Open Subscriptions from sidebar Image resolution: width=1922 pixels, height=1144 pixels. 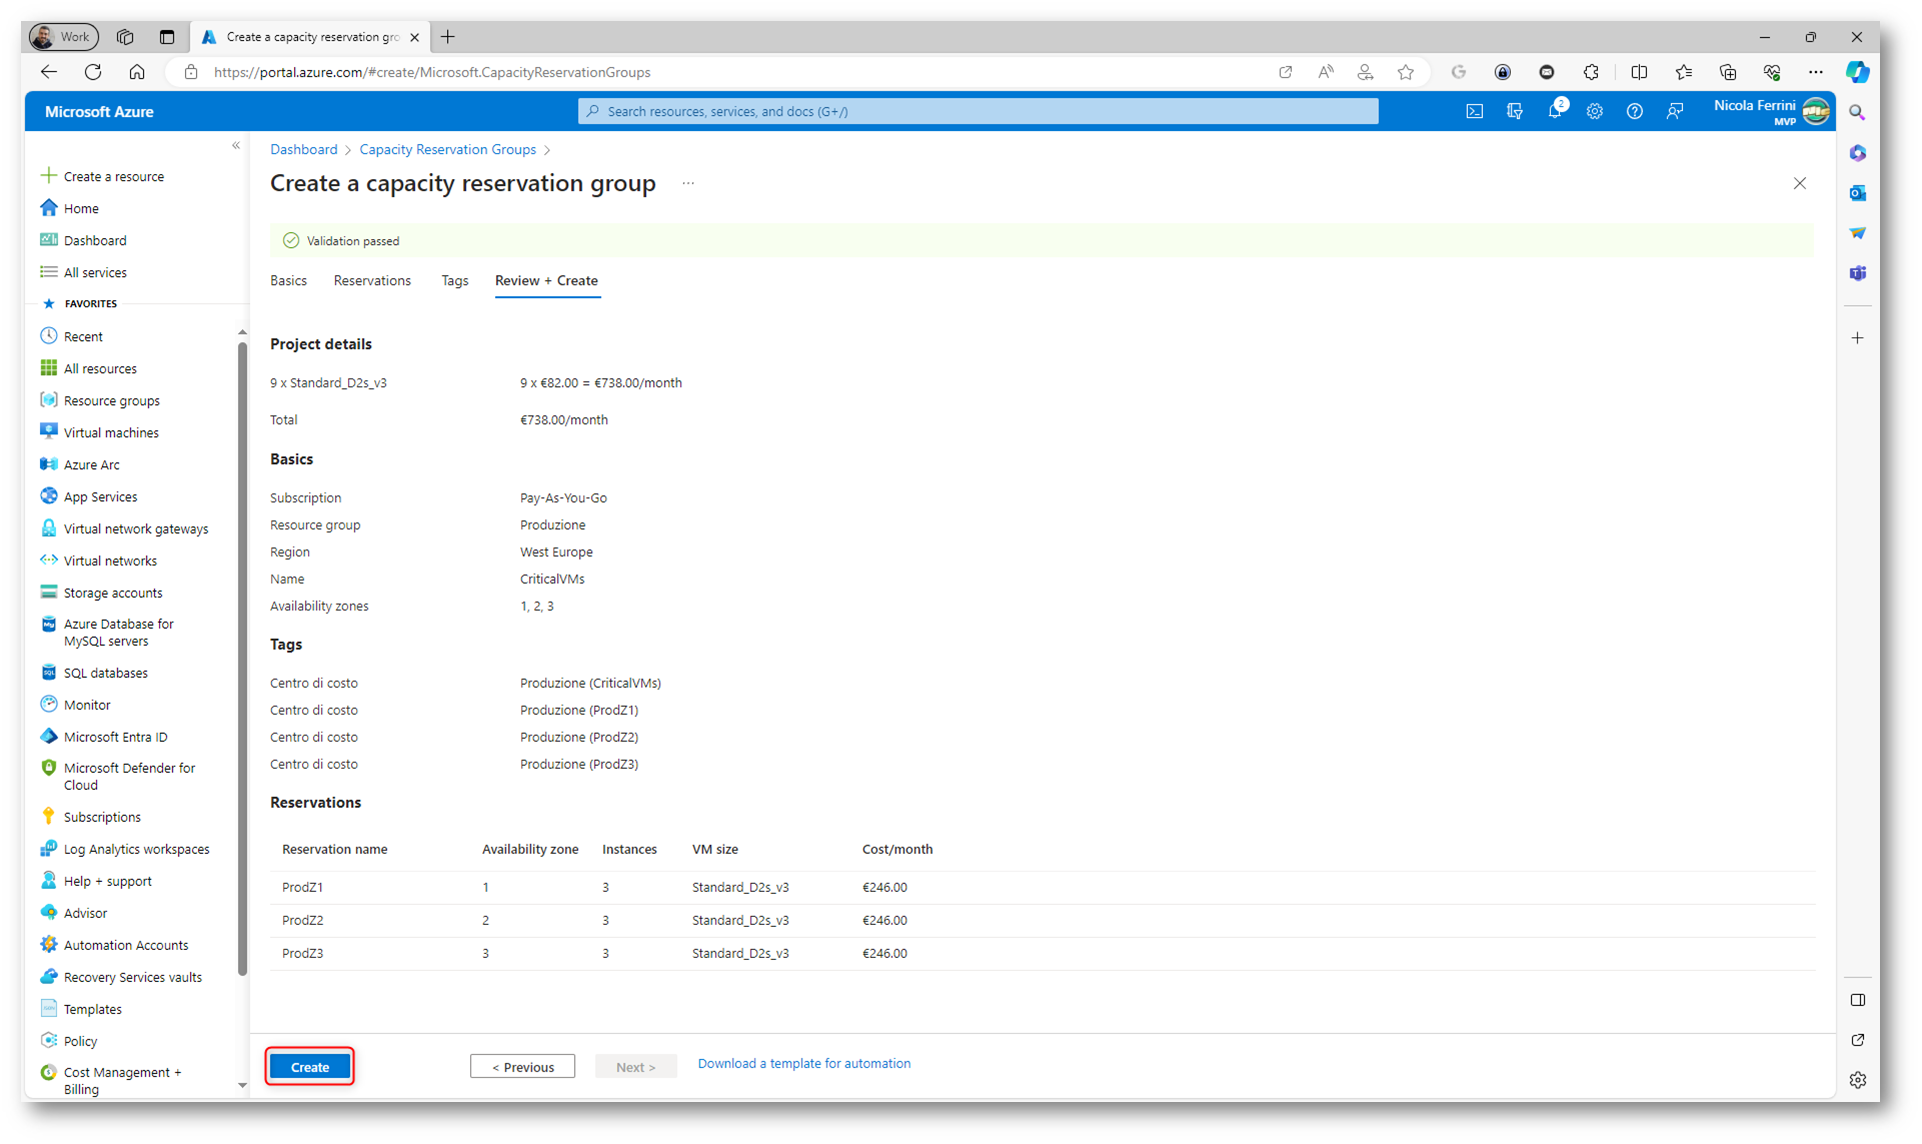click(90, 816)
